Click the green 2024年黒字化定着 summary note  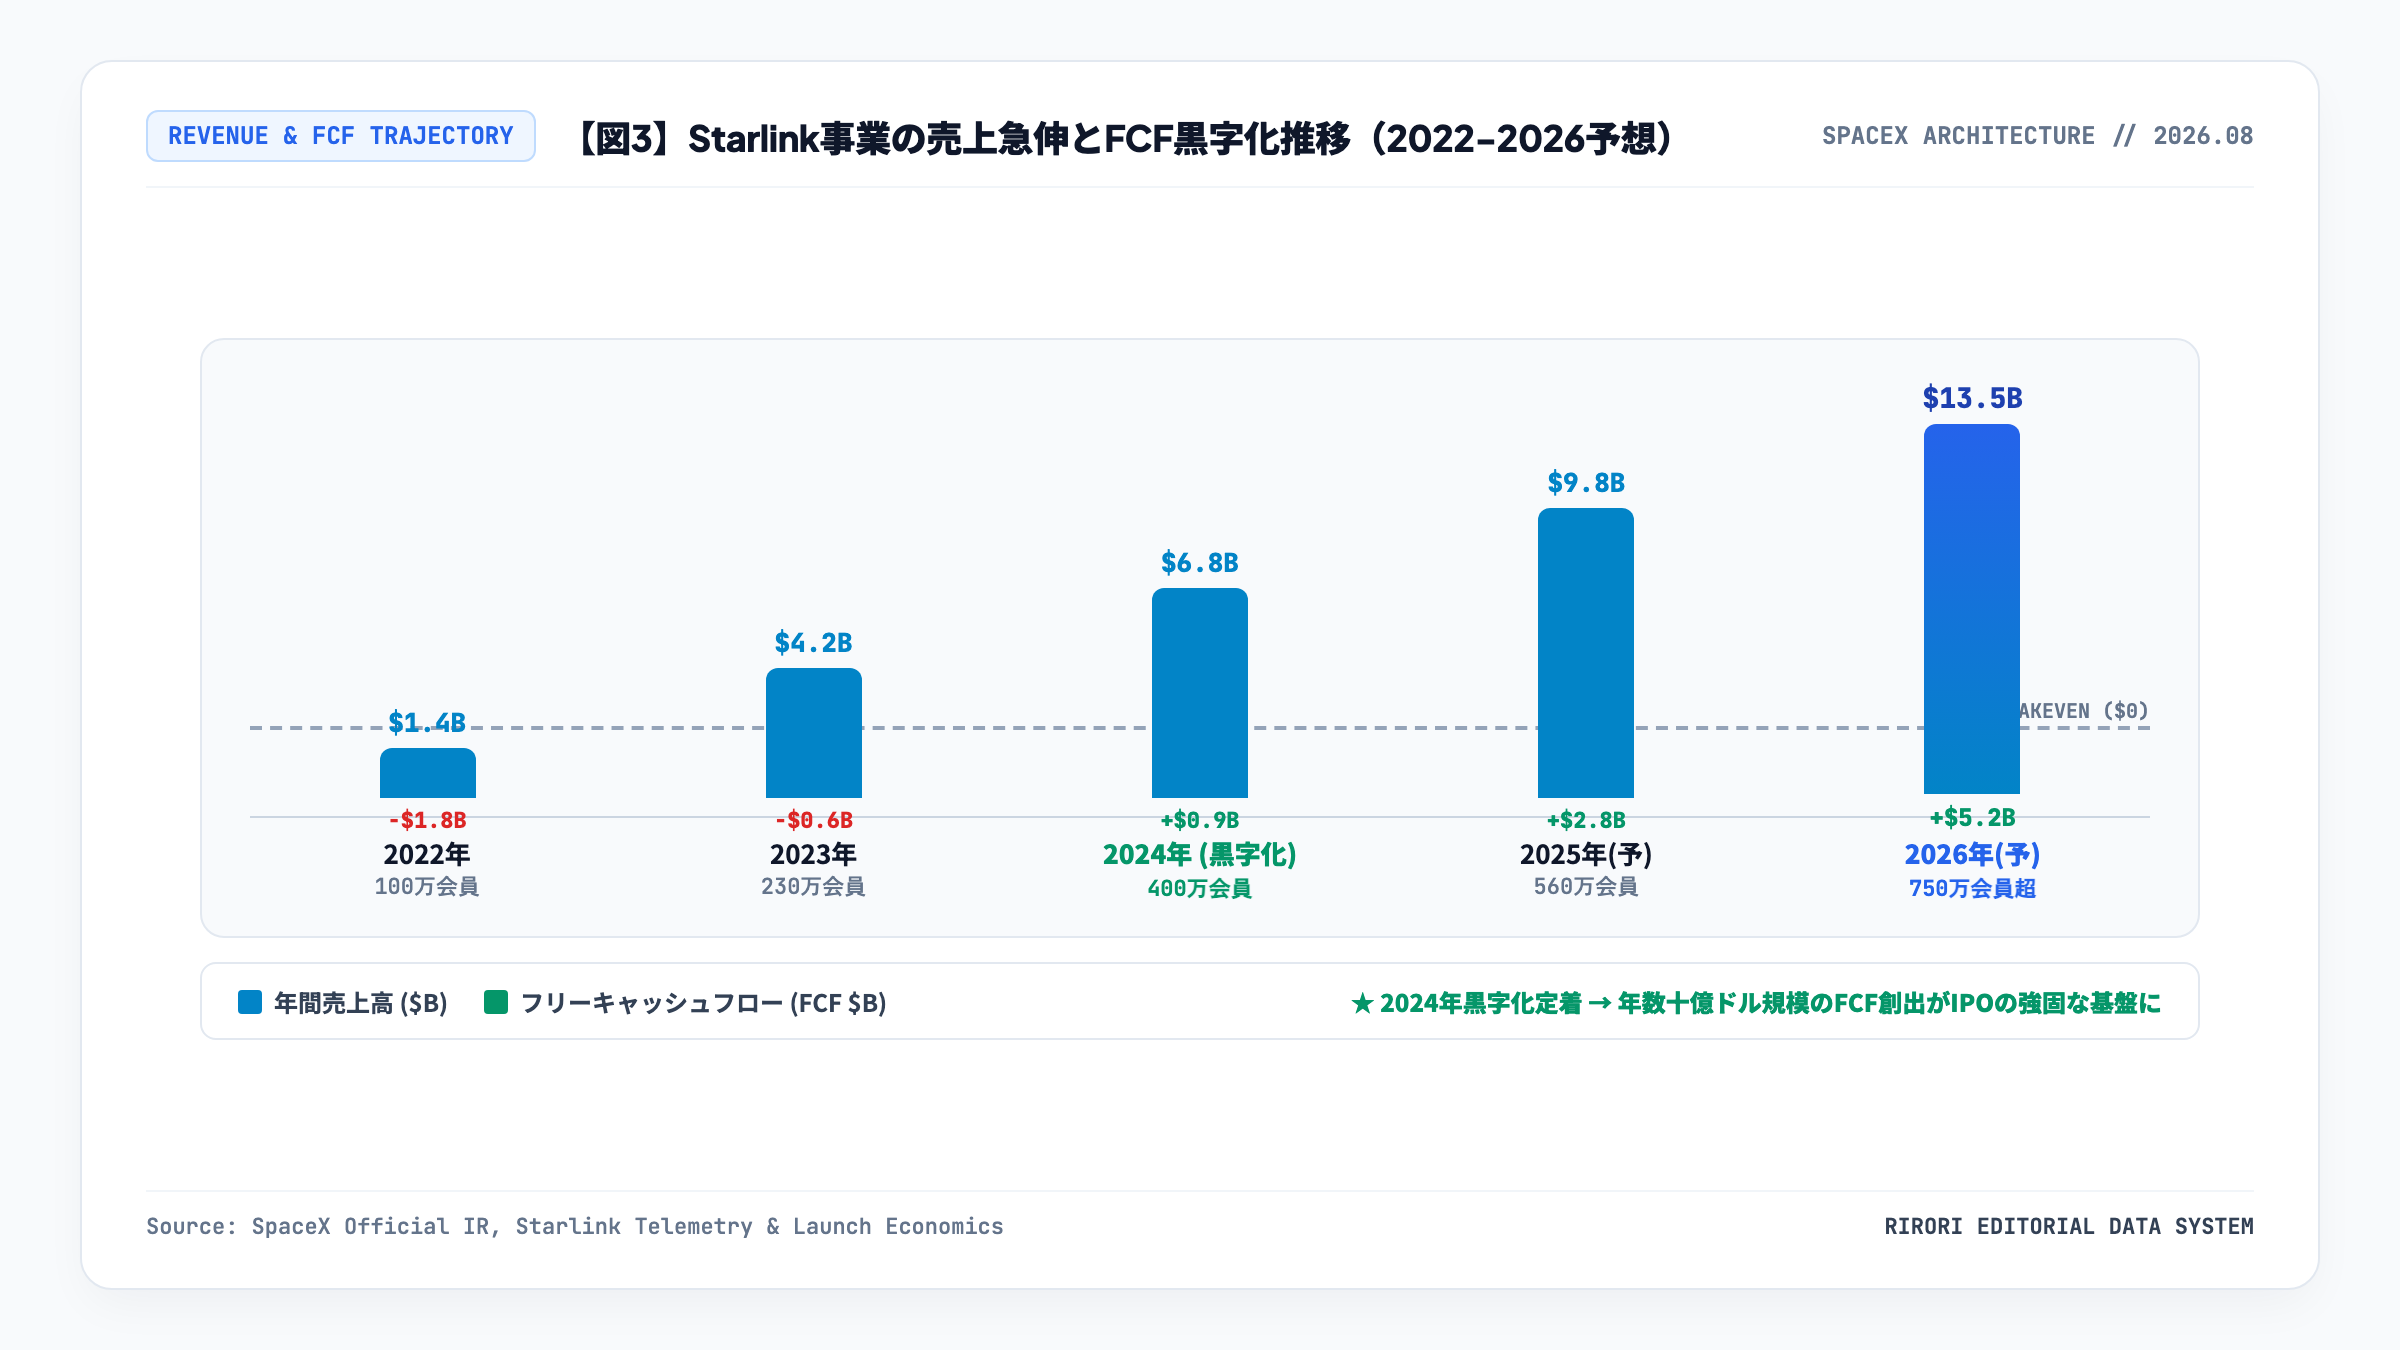pyautogui.click(x=1756, y=1003)
